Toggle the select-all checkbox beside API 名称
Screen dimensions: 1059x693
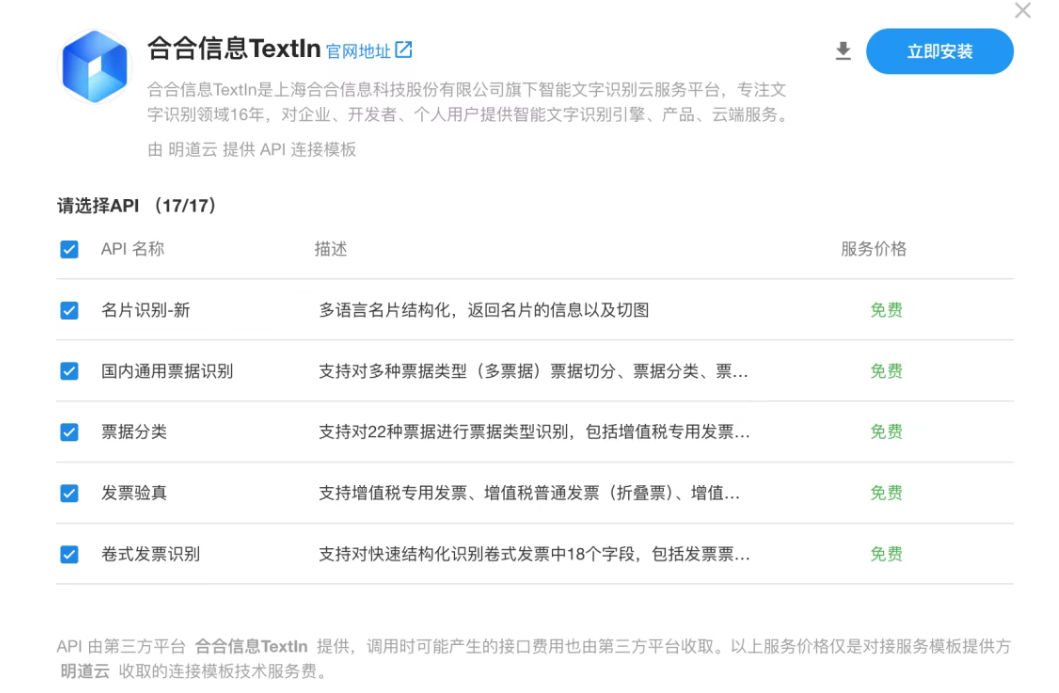click(x=69, y=249)
